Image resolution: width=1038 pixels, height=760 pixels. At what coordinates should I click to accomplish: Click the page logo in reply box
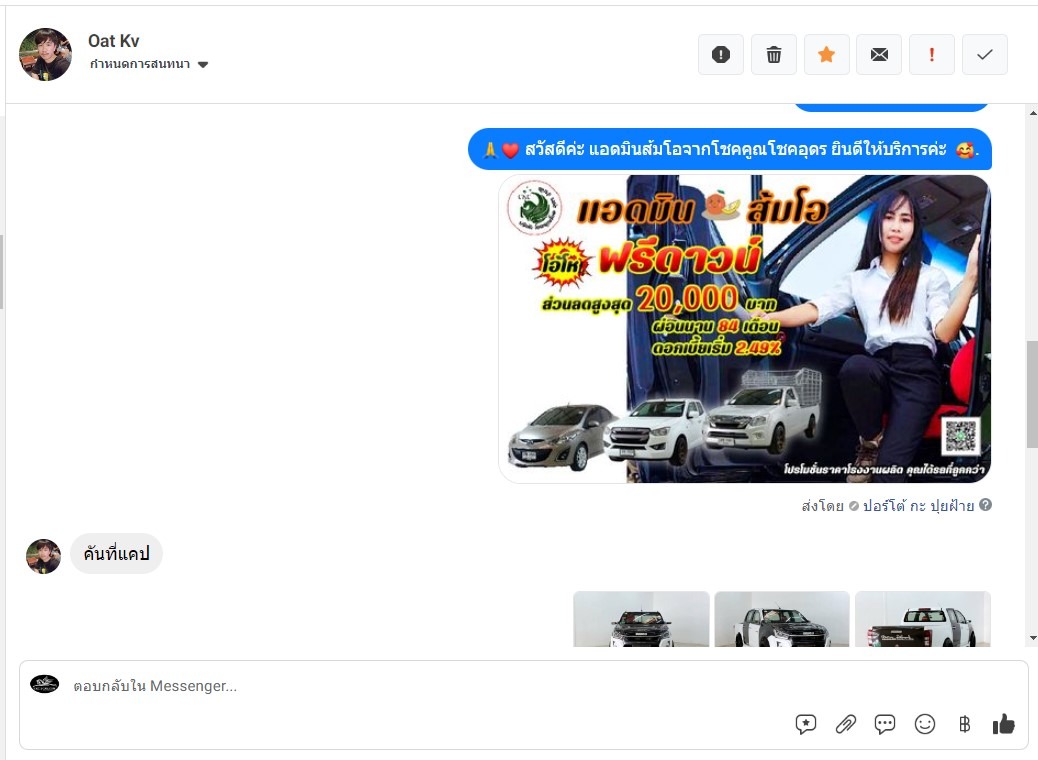[x=44, y=685]
